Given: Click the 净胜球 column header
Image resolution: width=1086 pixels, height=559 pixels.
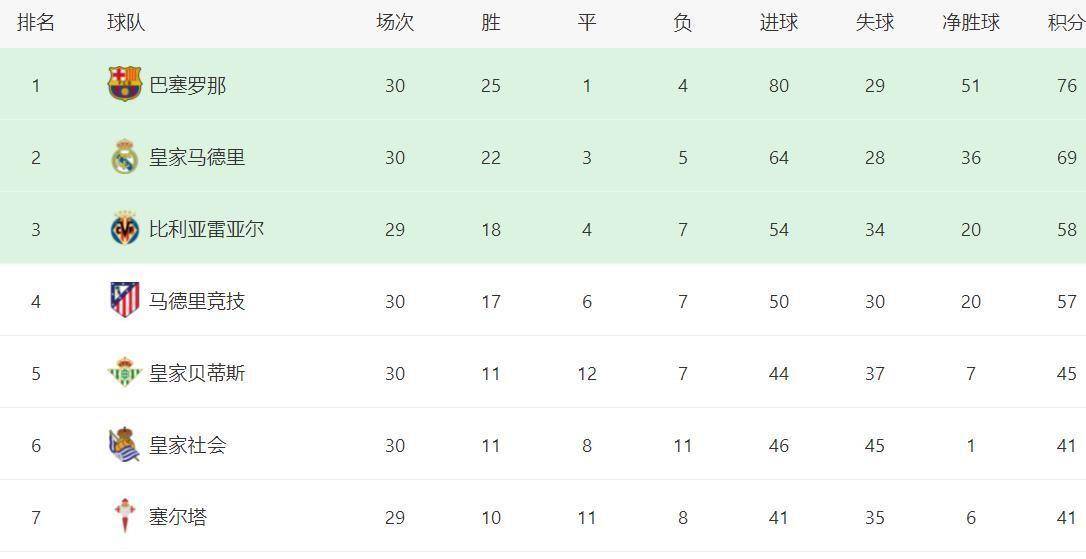Looking at the screenshot, I should 970,23.
